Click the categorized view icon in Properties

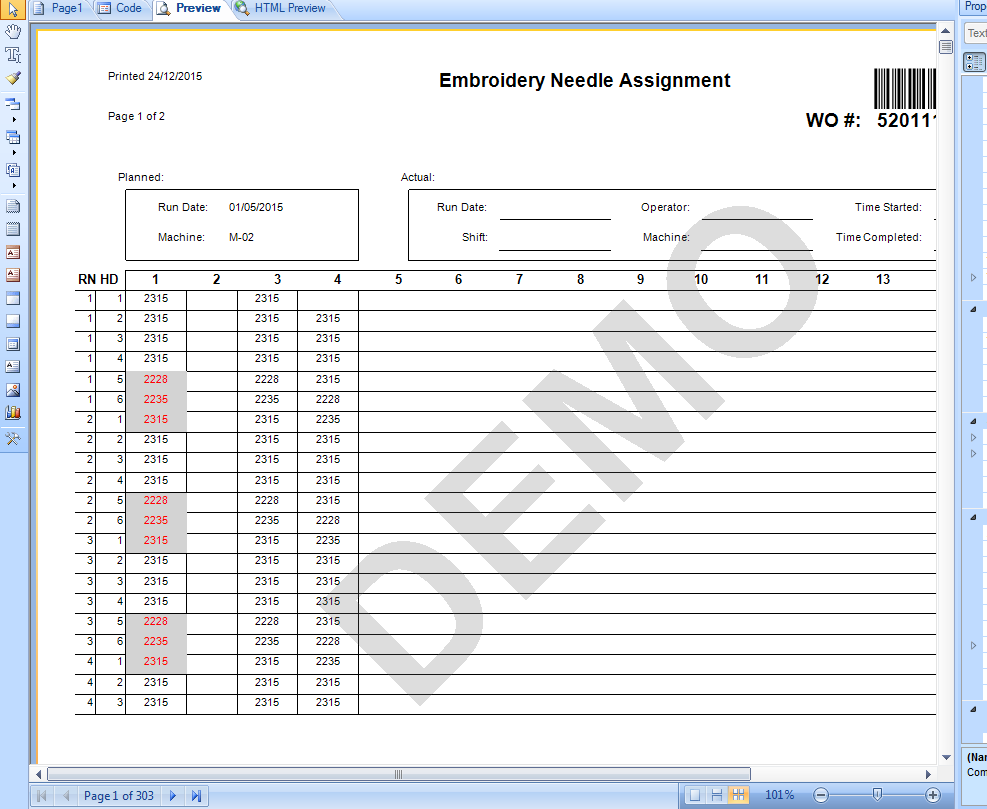point(974,62)
